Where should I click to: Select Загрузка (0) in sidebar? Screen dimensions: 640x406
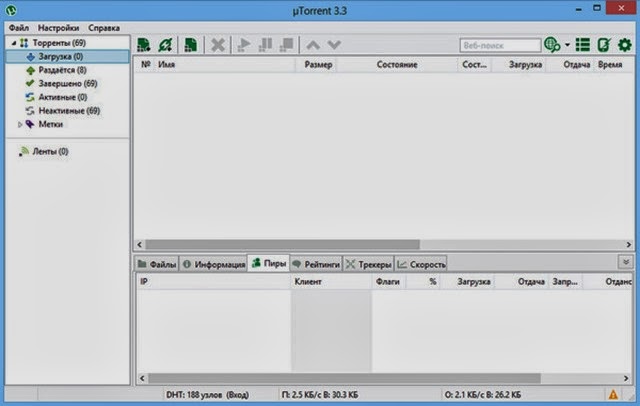68,56
